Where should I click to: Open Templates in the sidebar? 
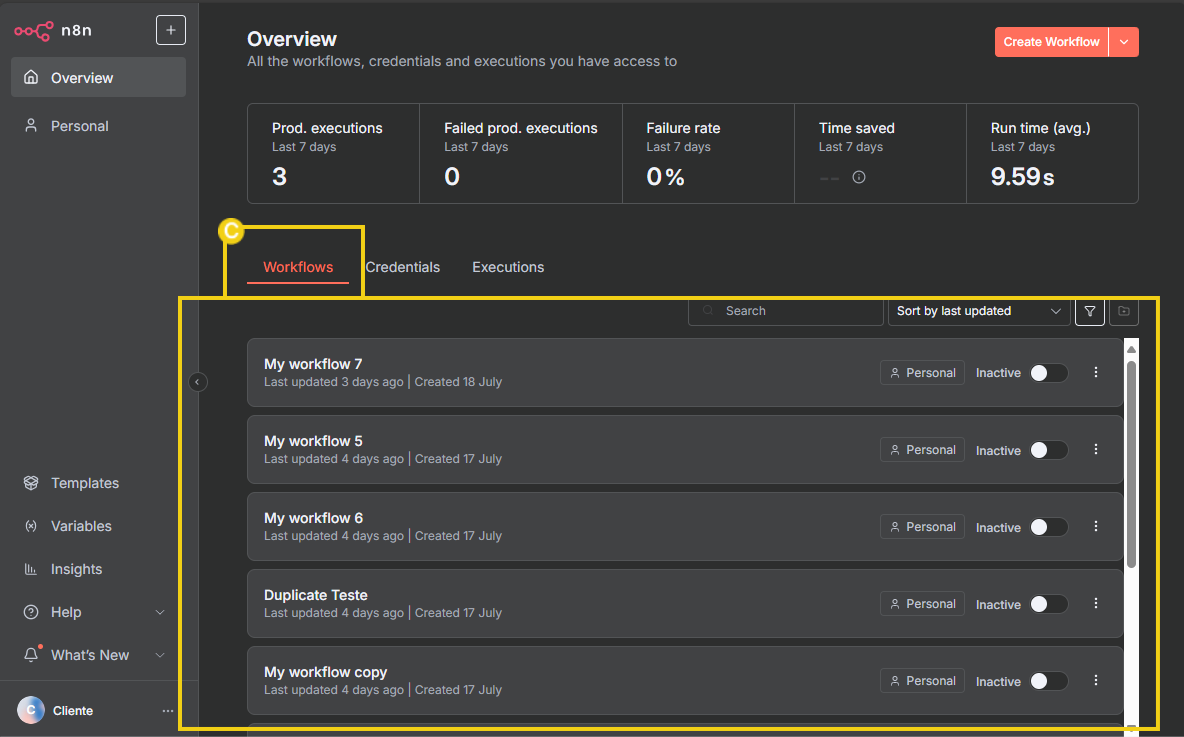point(98,483)
